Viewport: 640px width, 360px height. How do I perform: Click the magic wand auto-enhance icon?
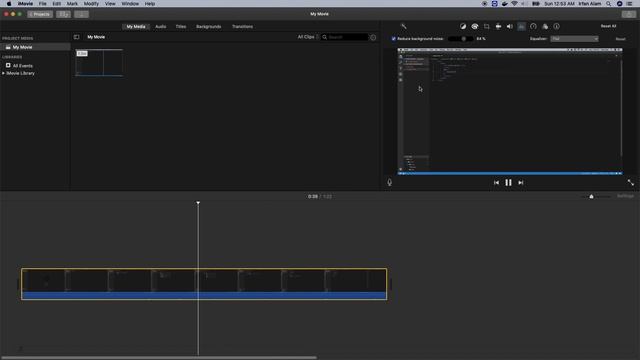tap(404, 27)
